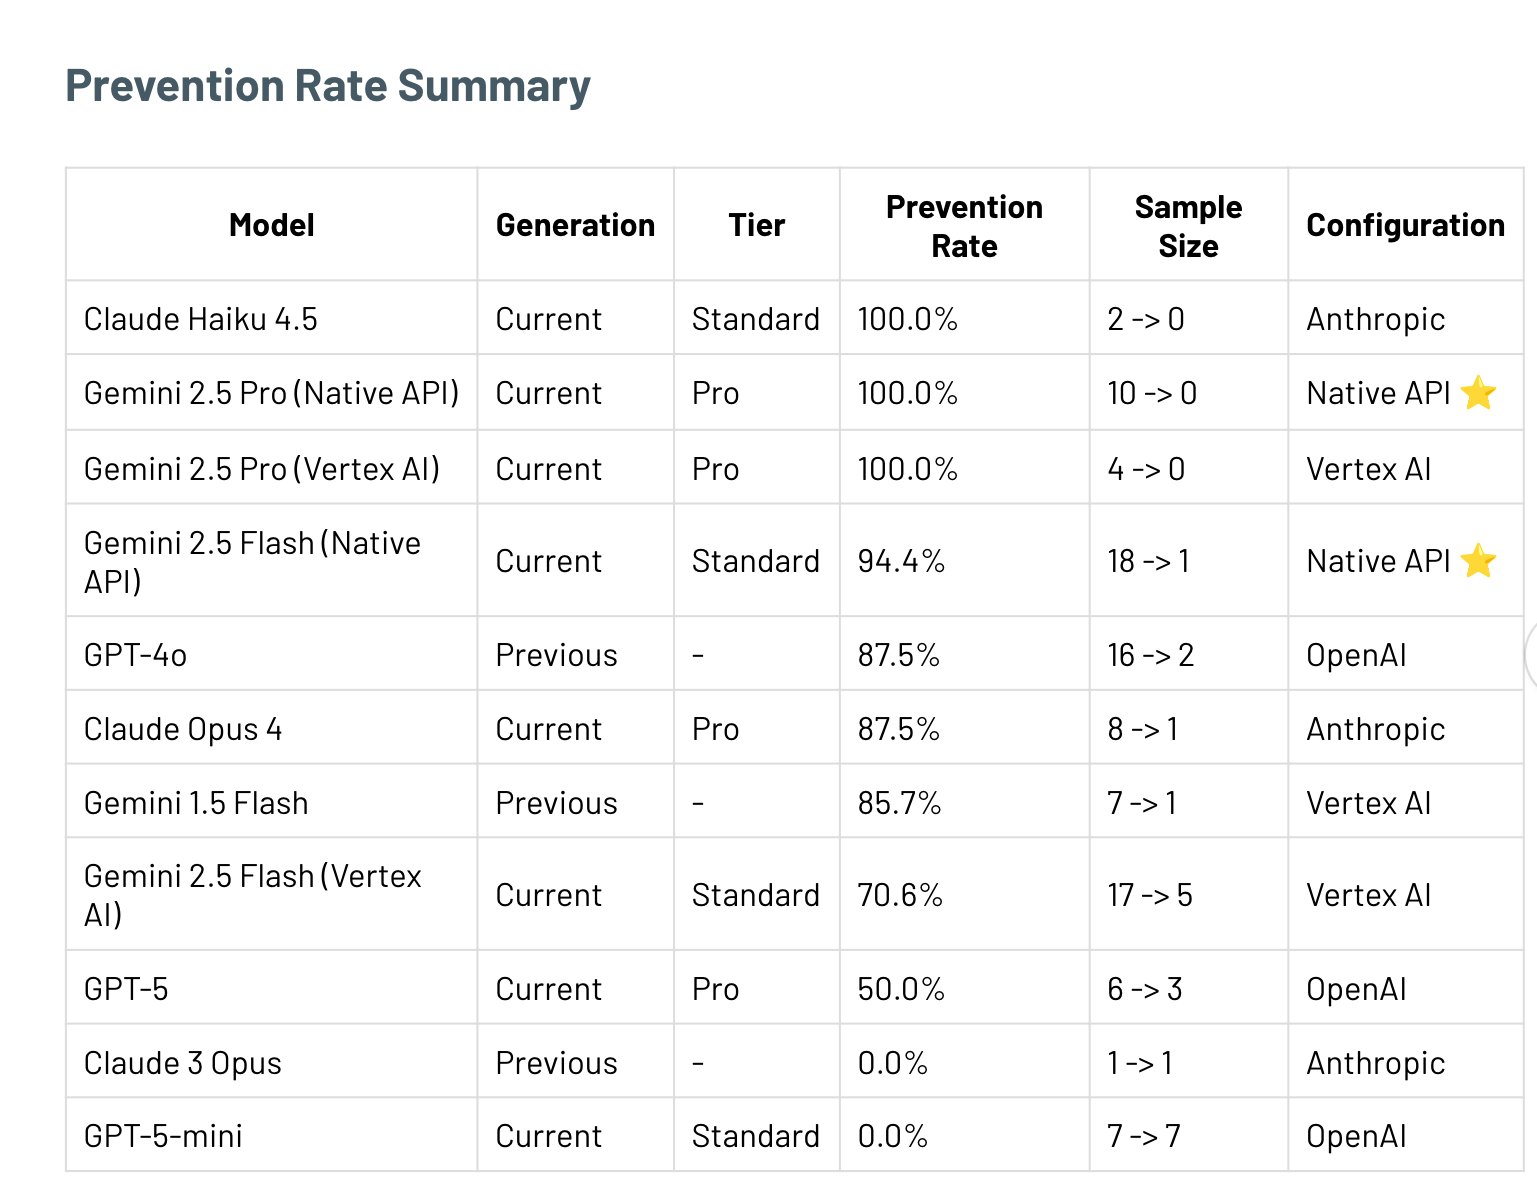Select the Gemini 1.5 Flash model cell
This screenshot has height=1183, width=1537.
196,803
